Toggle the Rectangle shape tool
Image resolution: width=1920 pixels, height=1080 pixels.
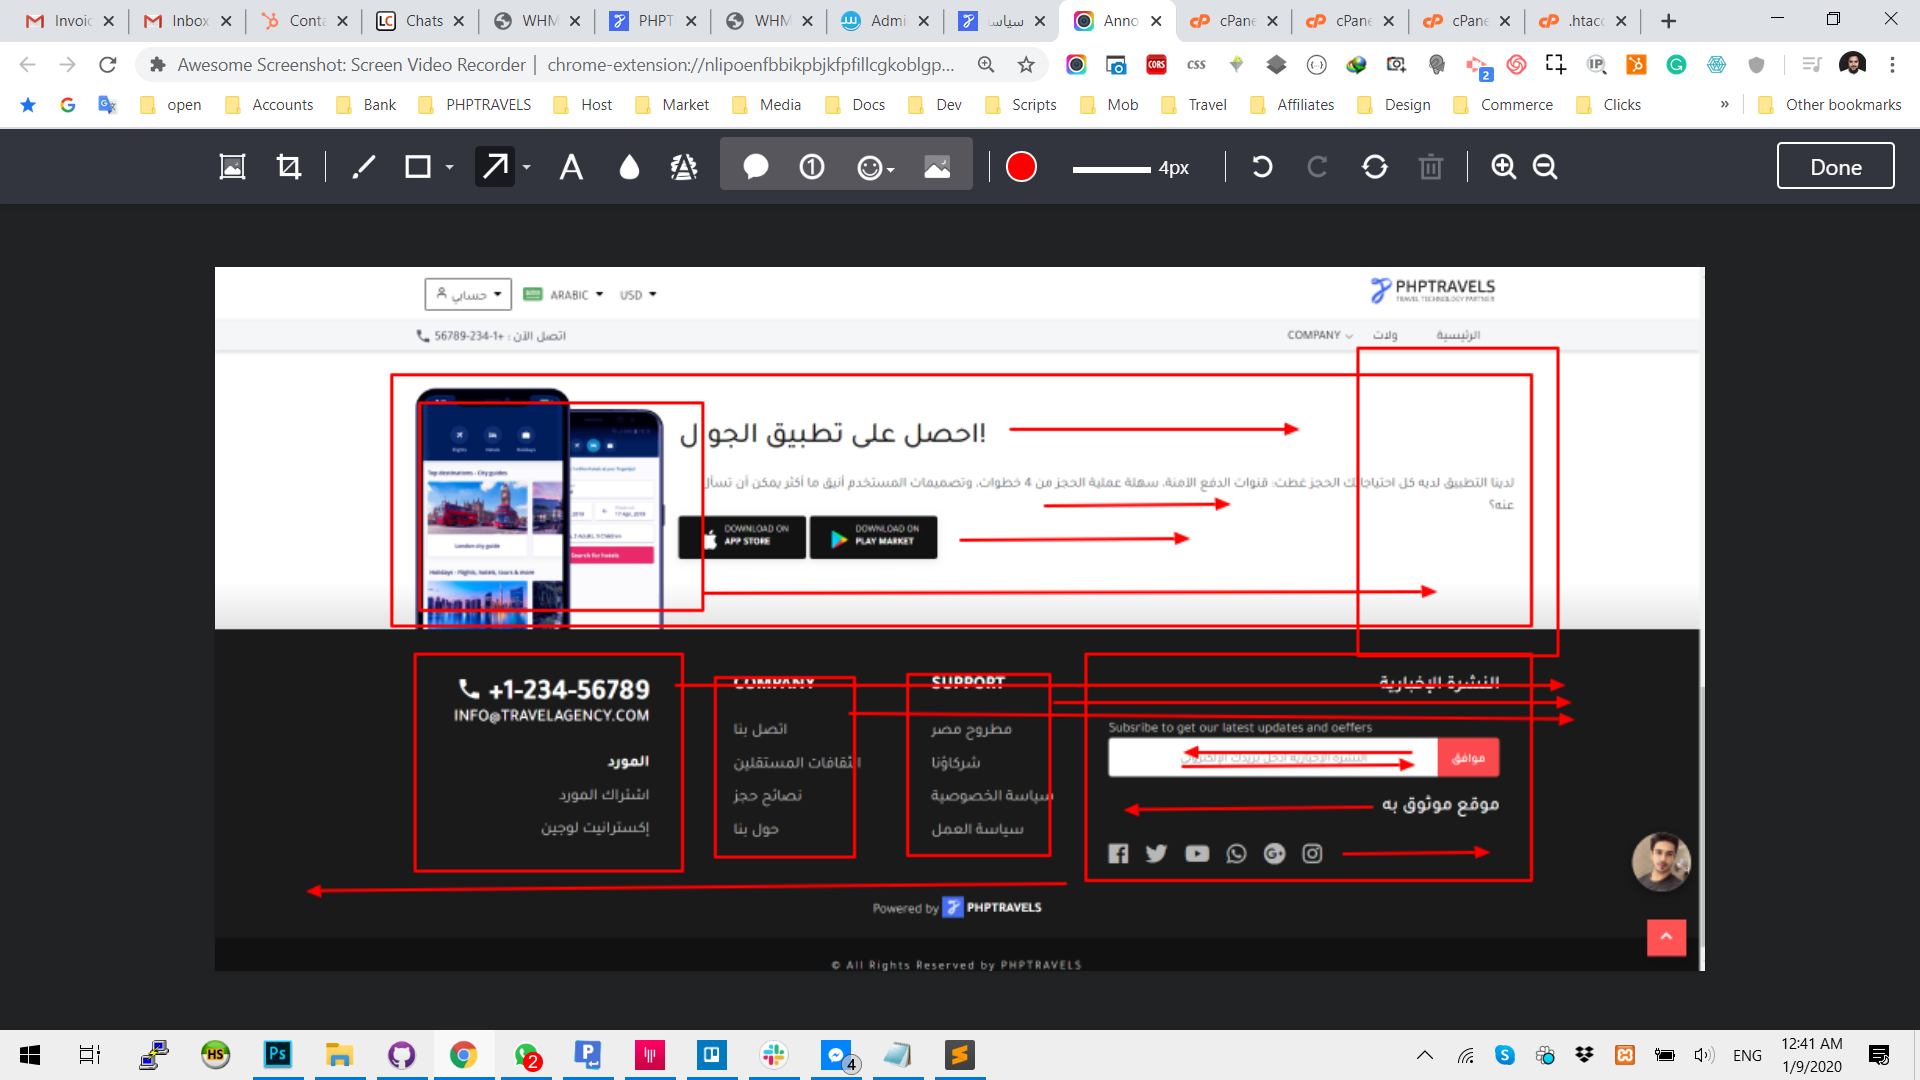pos(417,167)
